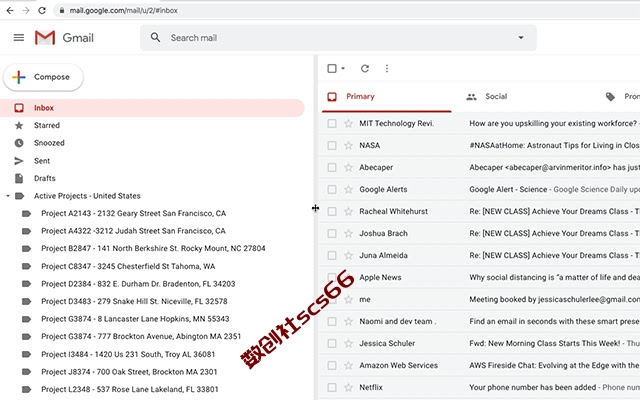Open label Project D3483 Snake Hill St
This screenshot has width=640, height=400.
tap(134, 301)
